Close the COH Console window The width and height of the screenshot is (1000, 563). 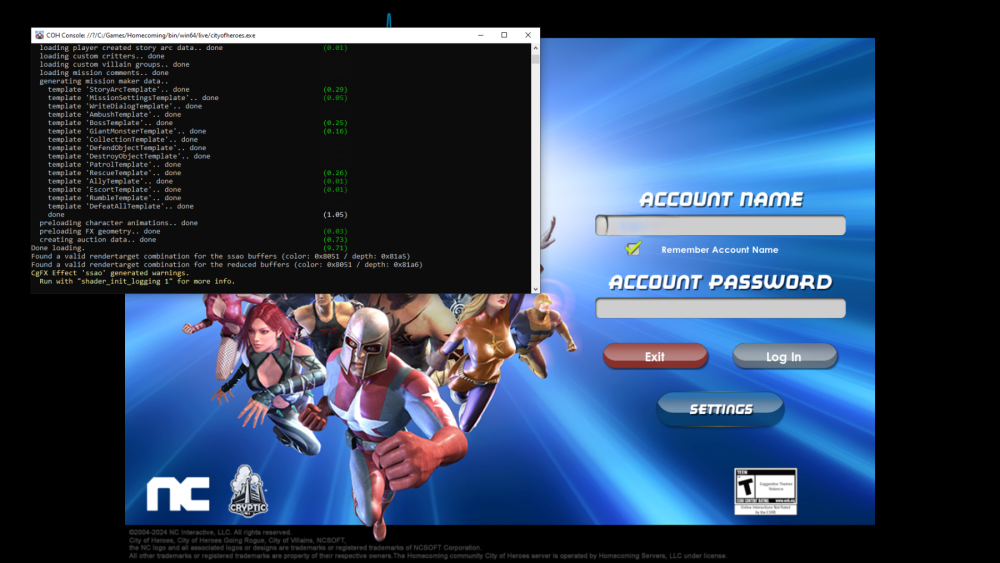click(528, 35)
